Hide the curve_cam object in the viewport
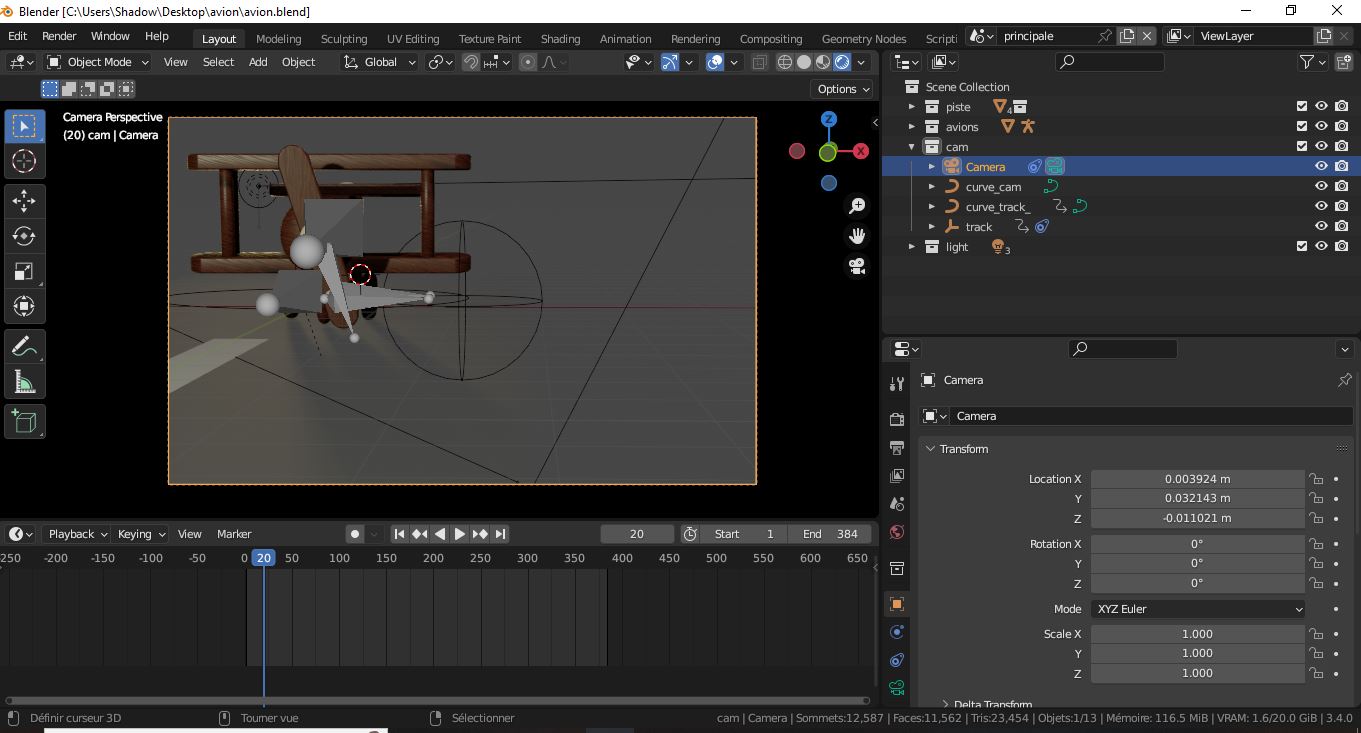The height and width of the screenshot is (733, 1361). click(1321, 187)
